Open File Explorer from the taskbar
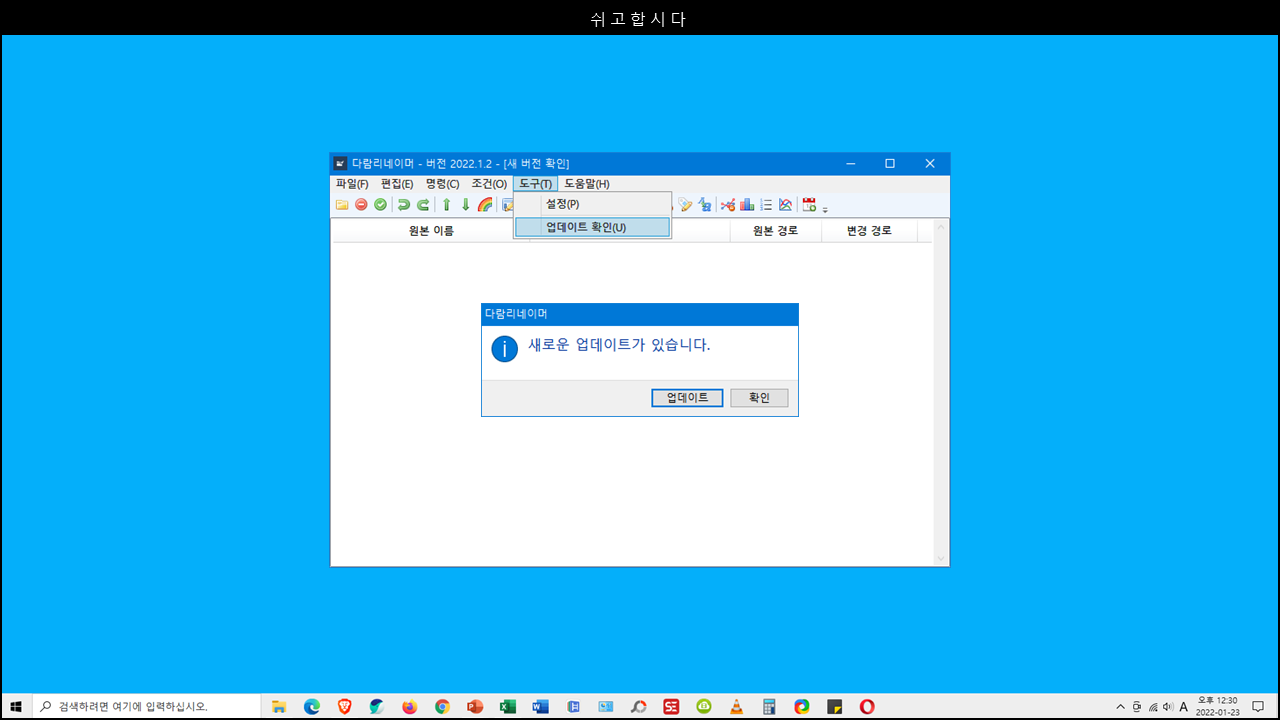The width and height of the screenshot is (1280, 720). coord(279,706)
